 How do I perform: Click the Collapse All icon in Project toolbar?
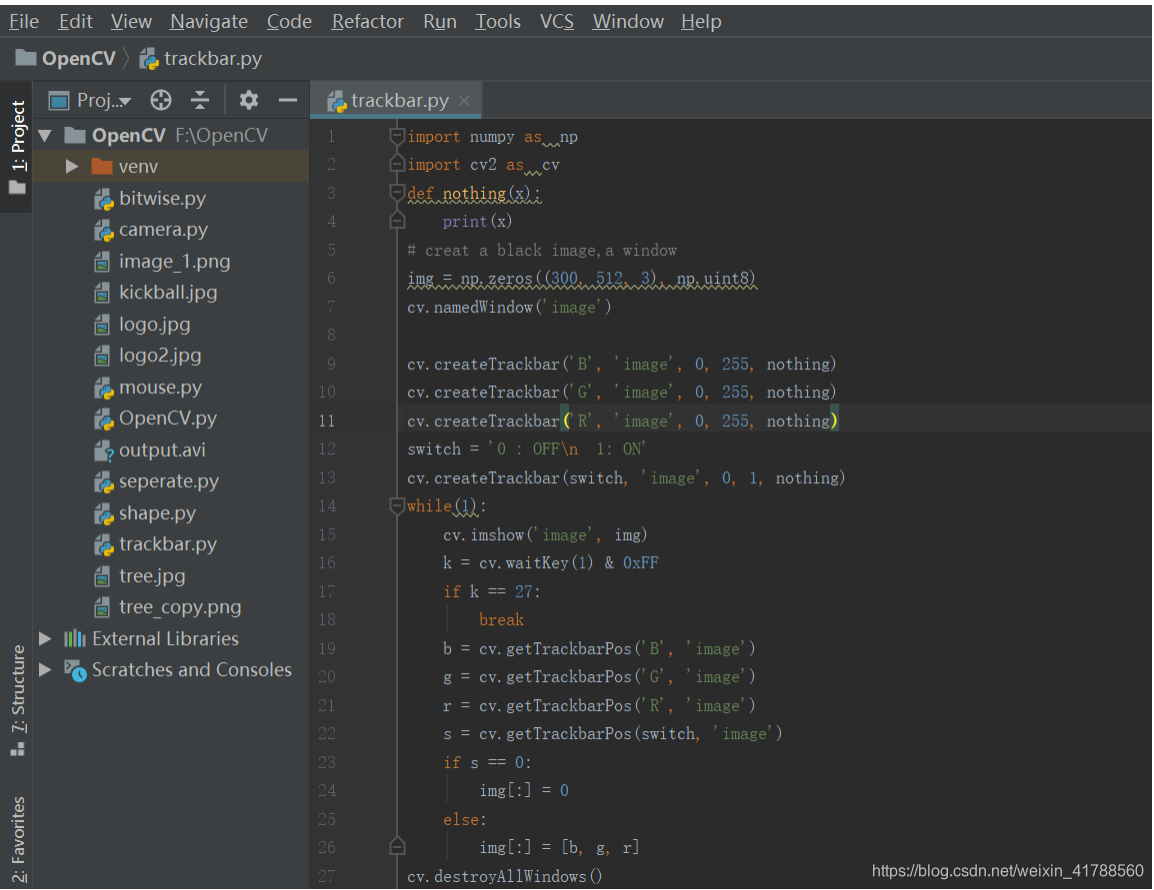200,100
